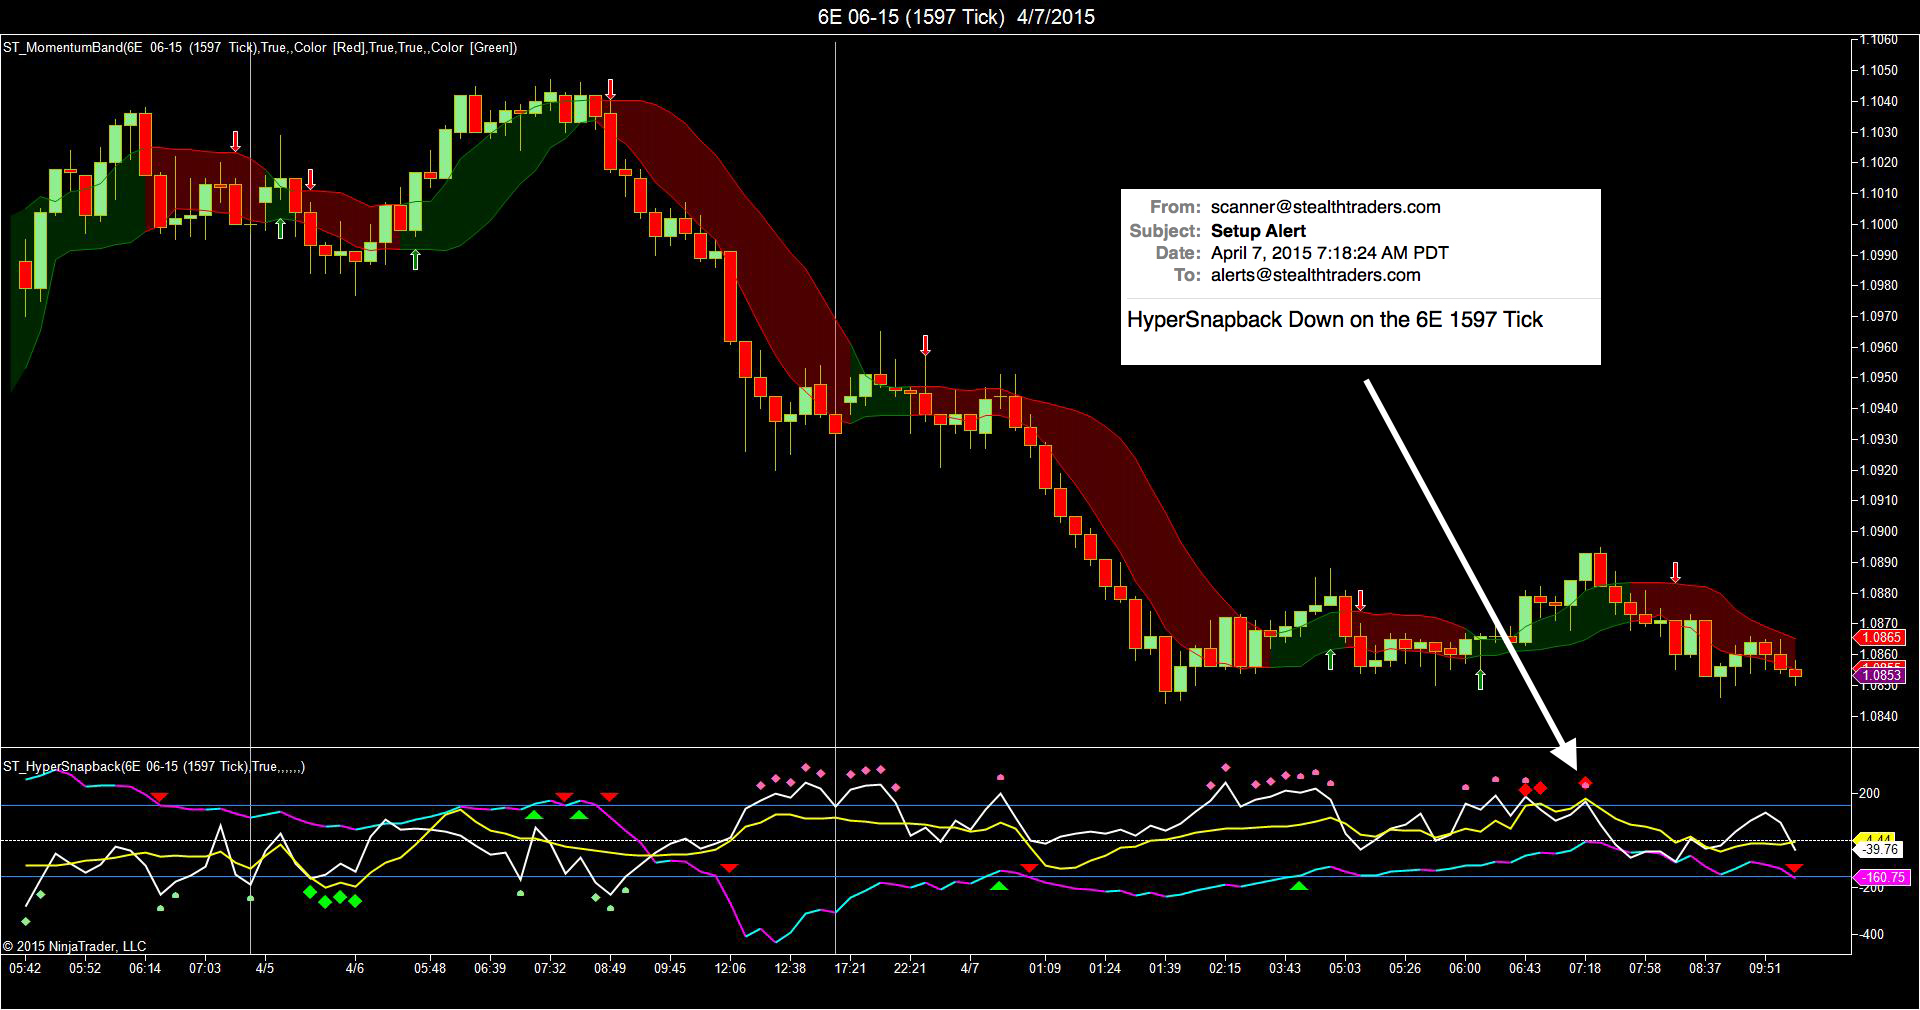Click the 22:21 time axis label
The image size is (1920, 1010).
910,968
